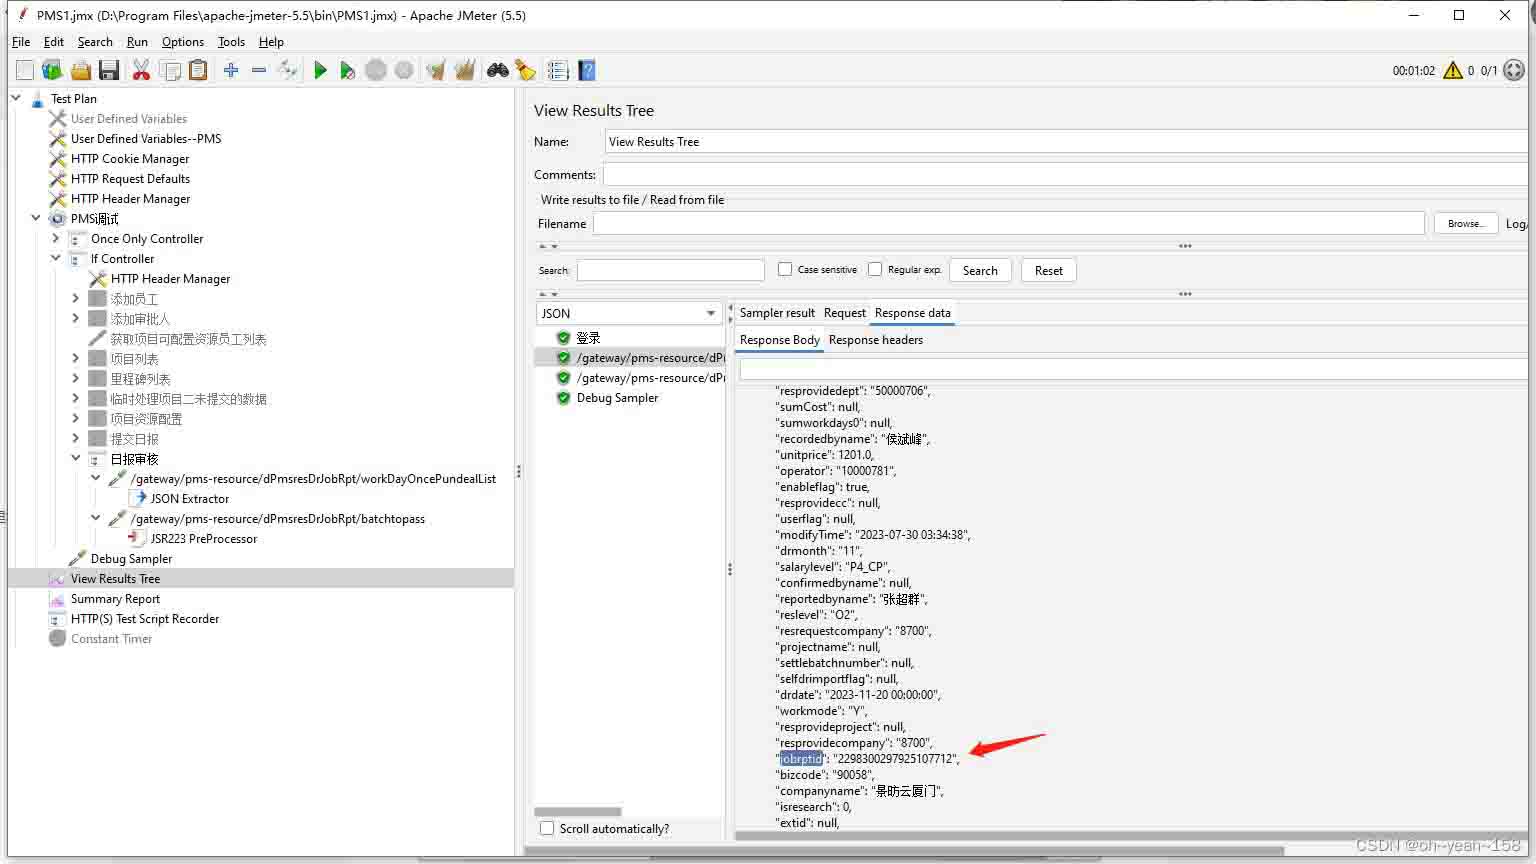The height and width of the screenshot is (864, 1536).
Task: Click the Reset Search broom icon
Action: [525, 70]
